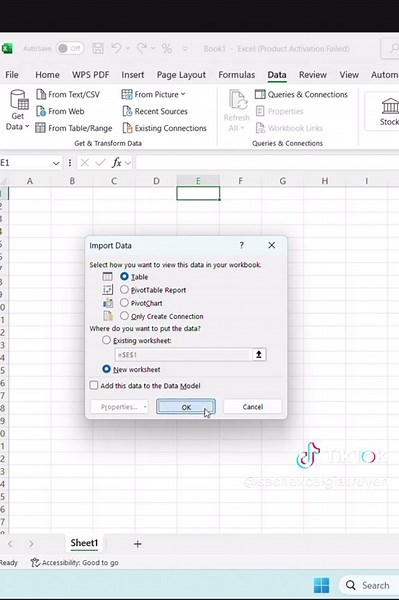The image size is (399, 600).
Task: Click Accessibility: Good to go status
Action: click(75, 562)
